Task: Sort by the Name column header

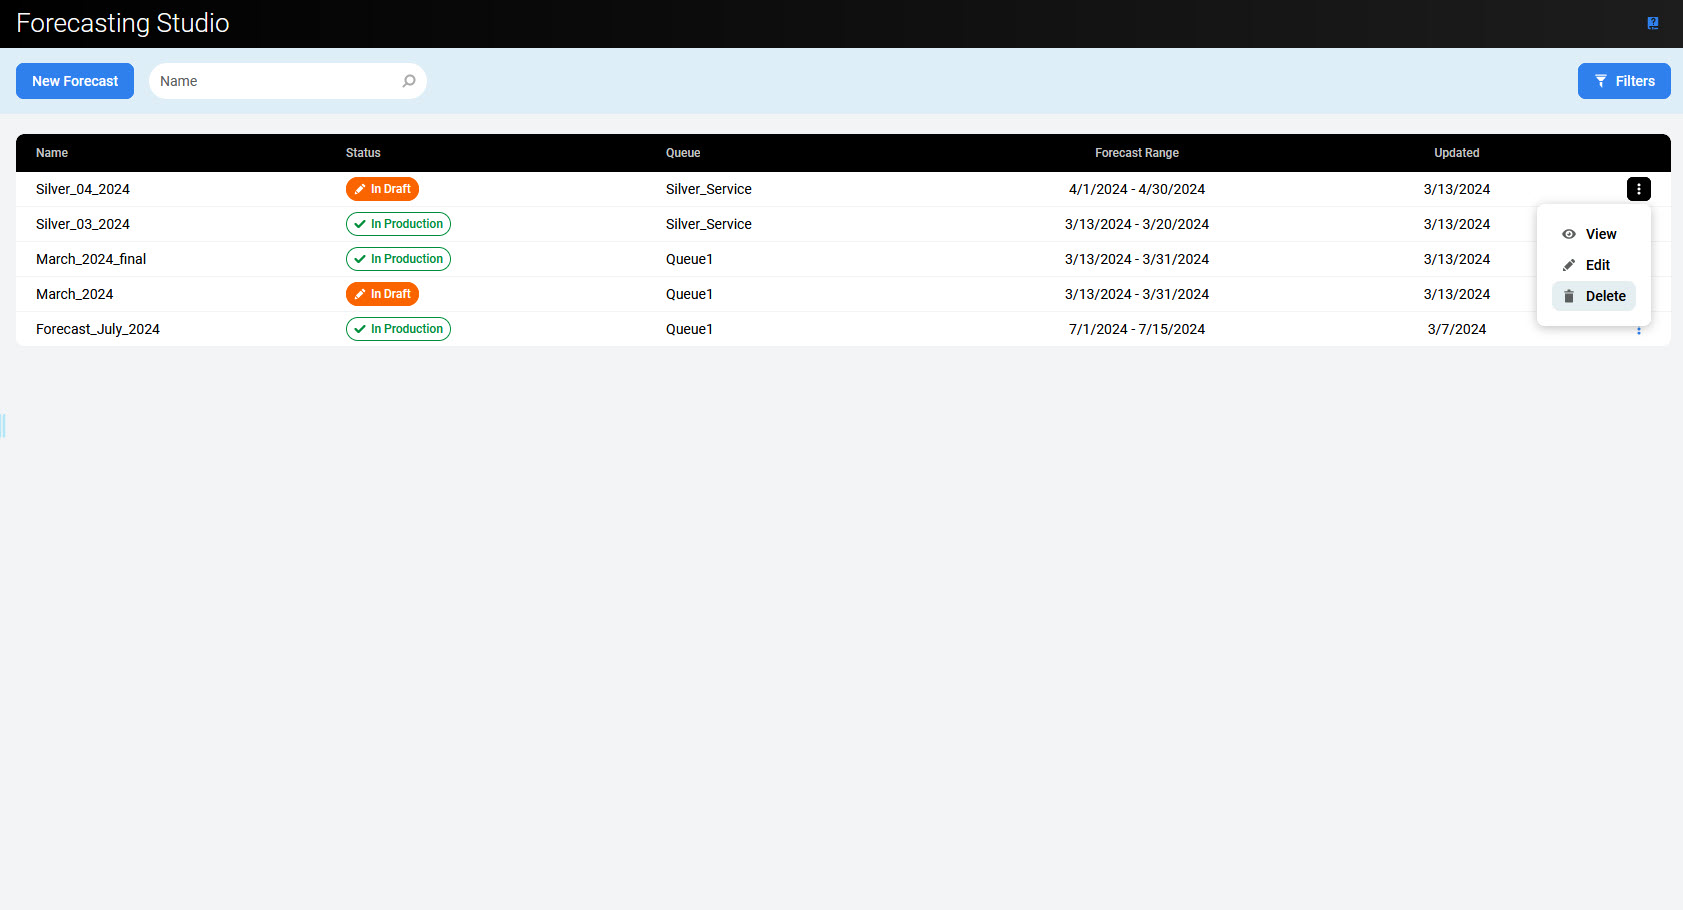Action: pos(52,153)
